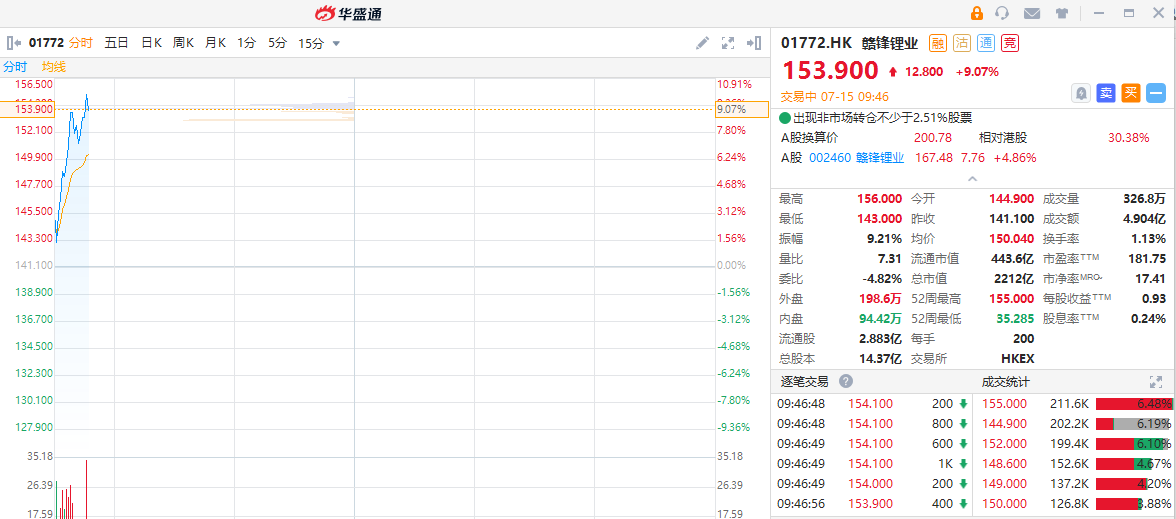Click the blue minus button
The height and width of the screenshot is (519, 1176).
click(x=1156, y=93)
